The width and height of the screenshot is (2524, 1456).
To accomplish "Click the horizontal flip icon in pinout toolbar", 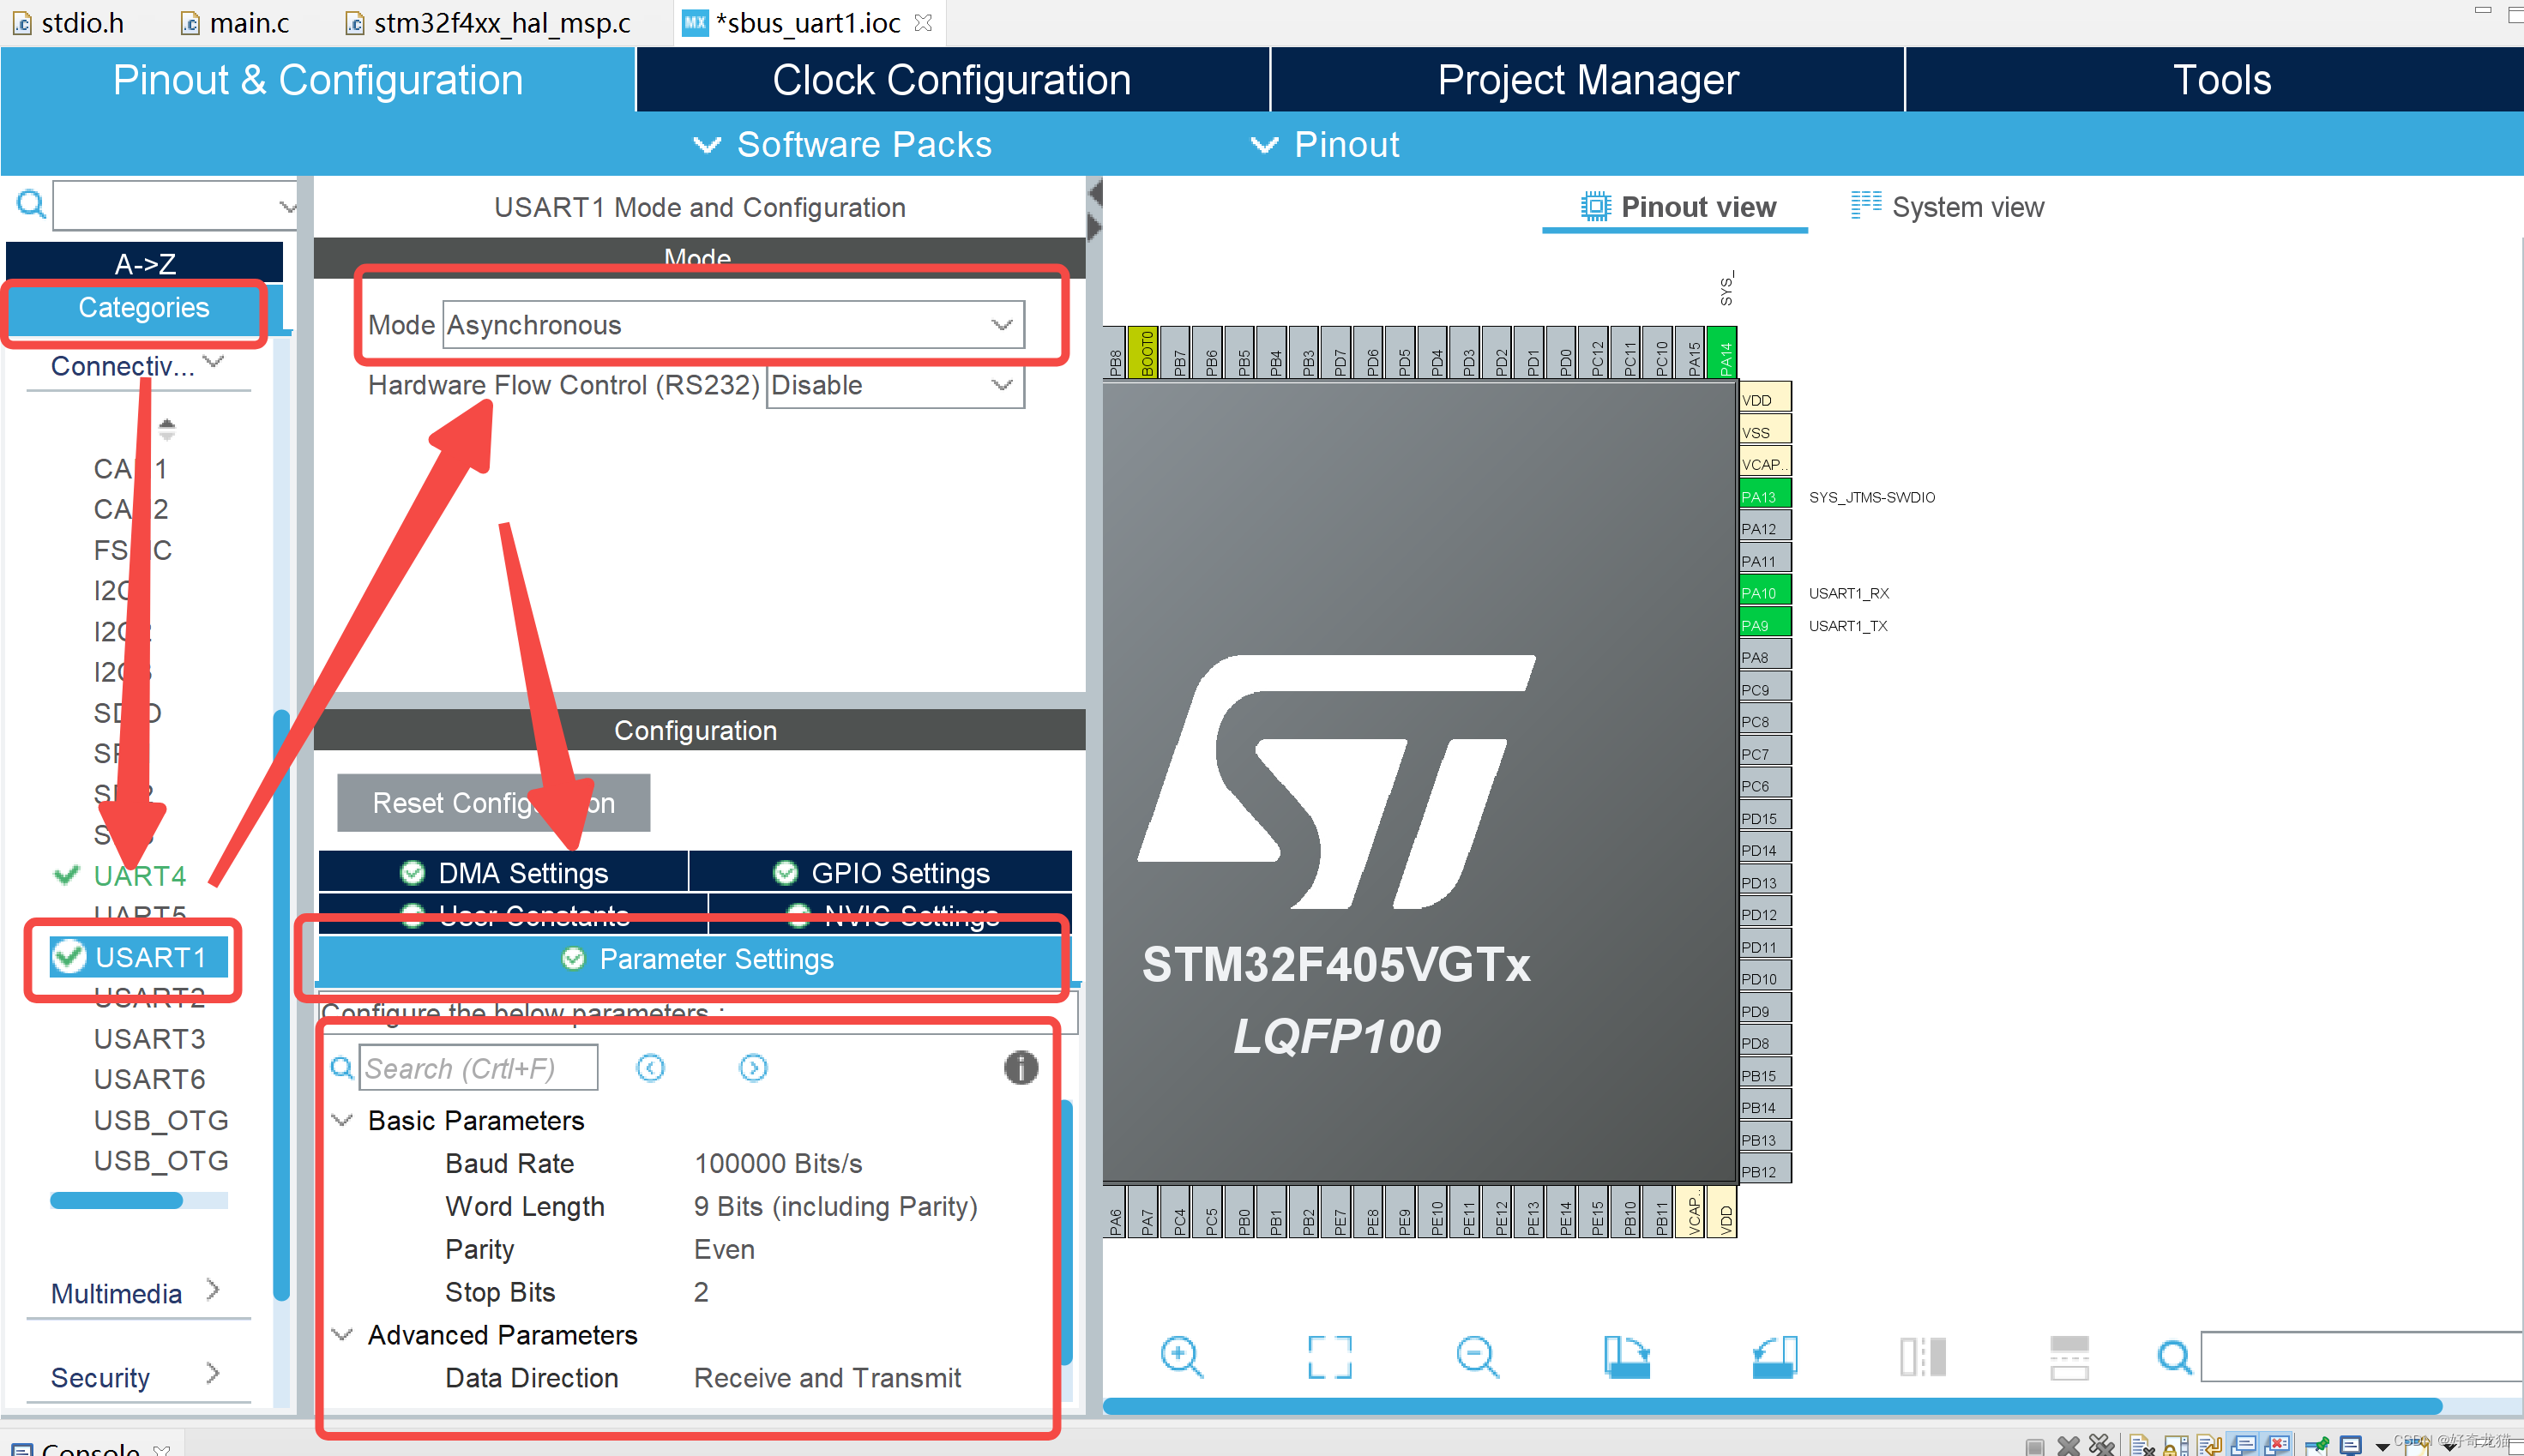I will pos(1922,1357).
